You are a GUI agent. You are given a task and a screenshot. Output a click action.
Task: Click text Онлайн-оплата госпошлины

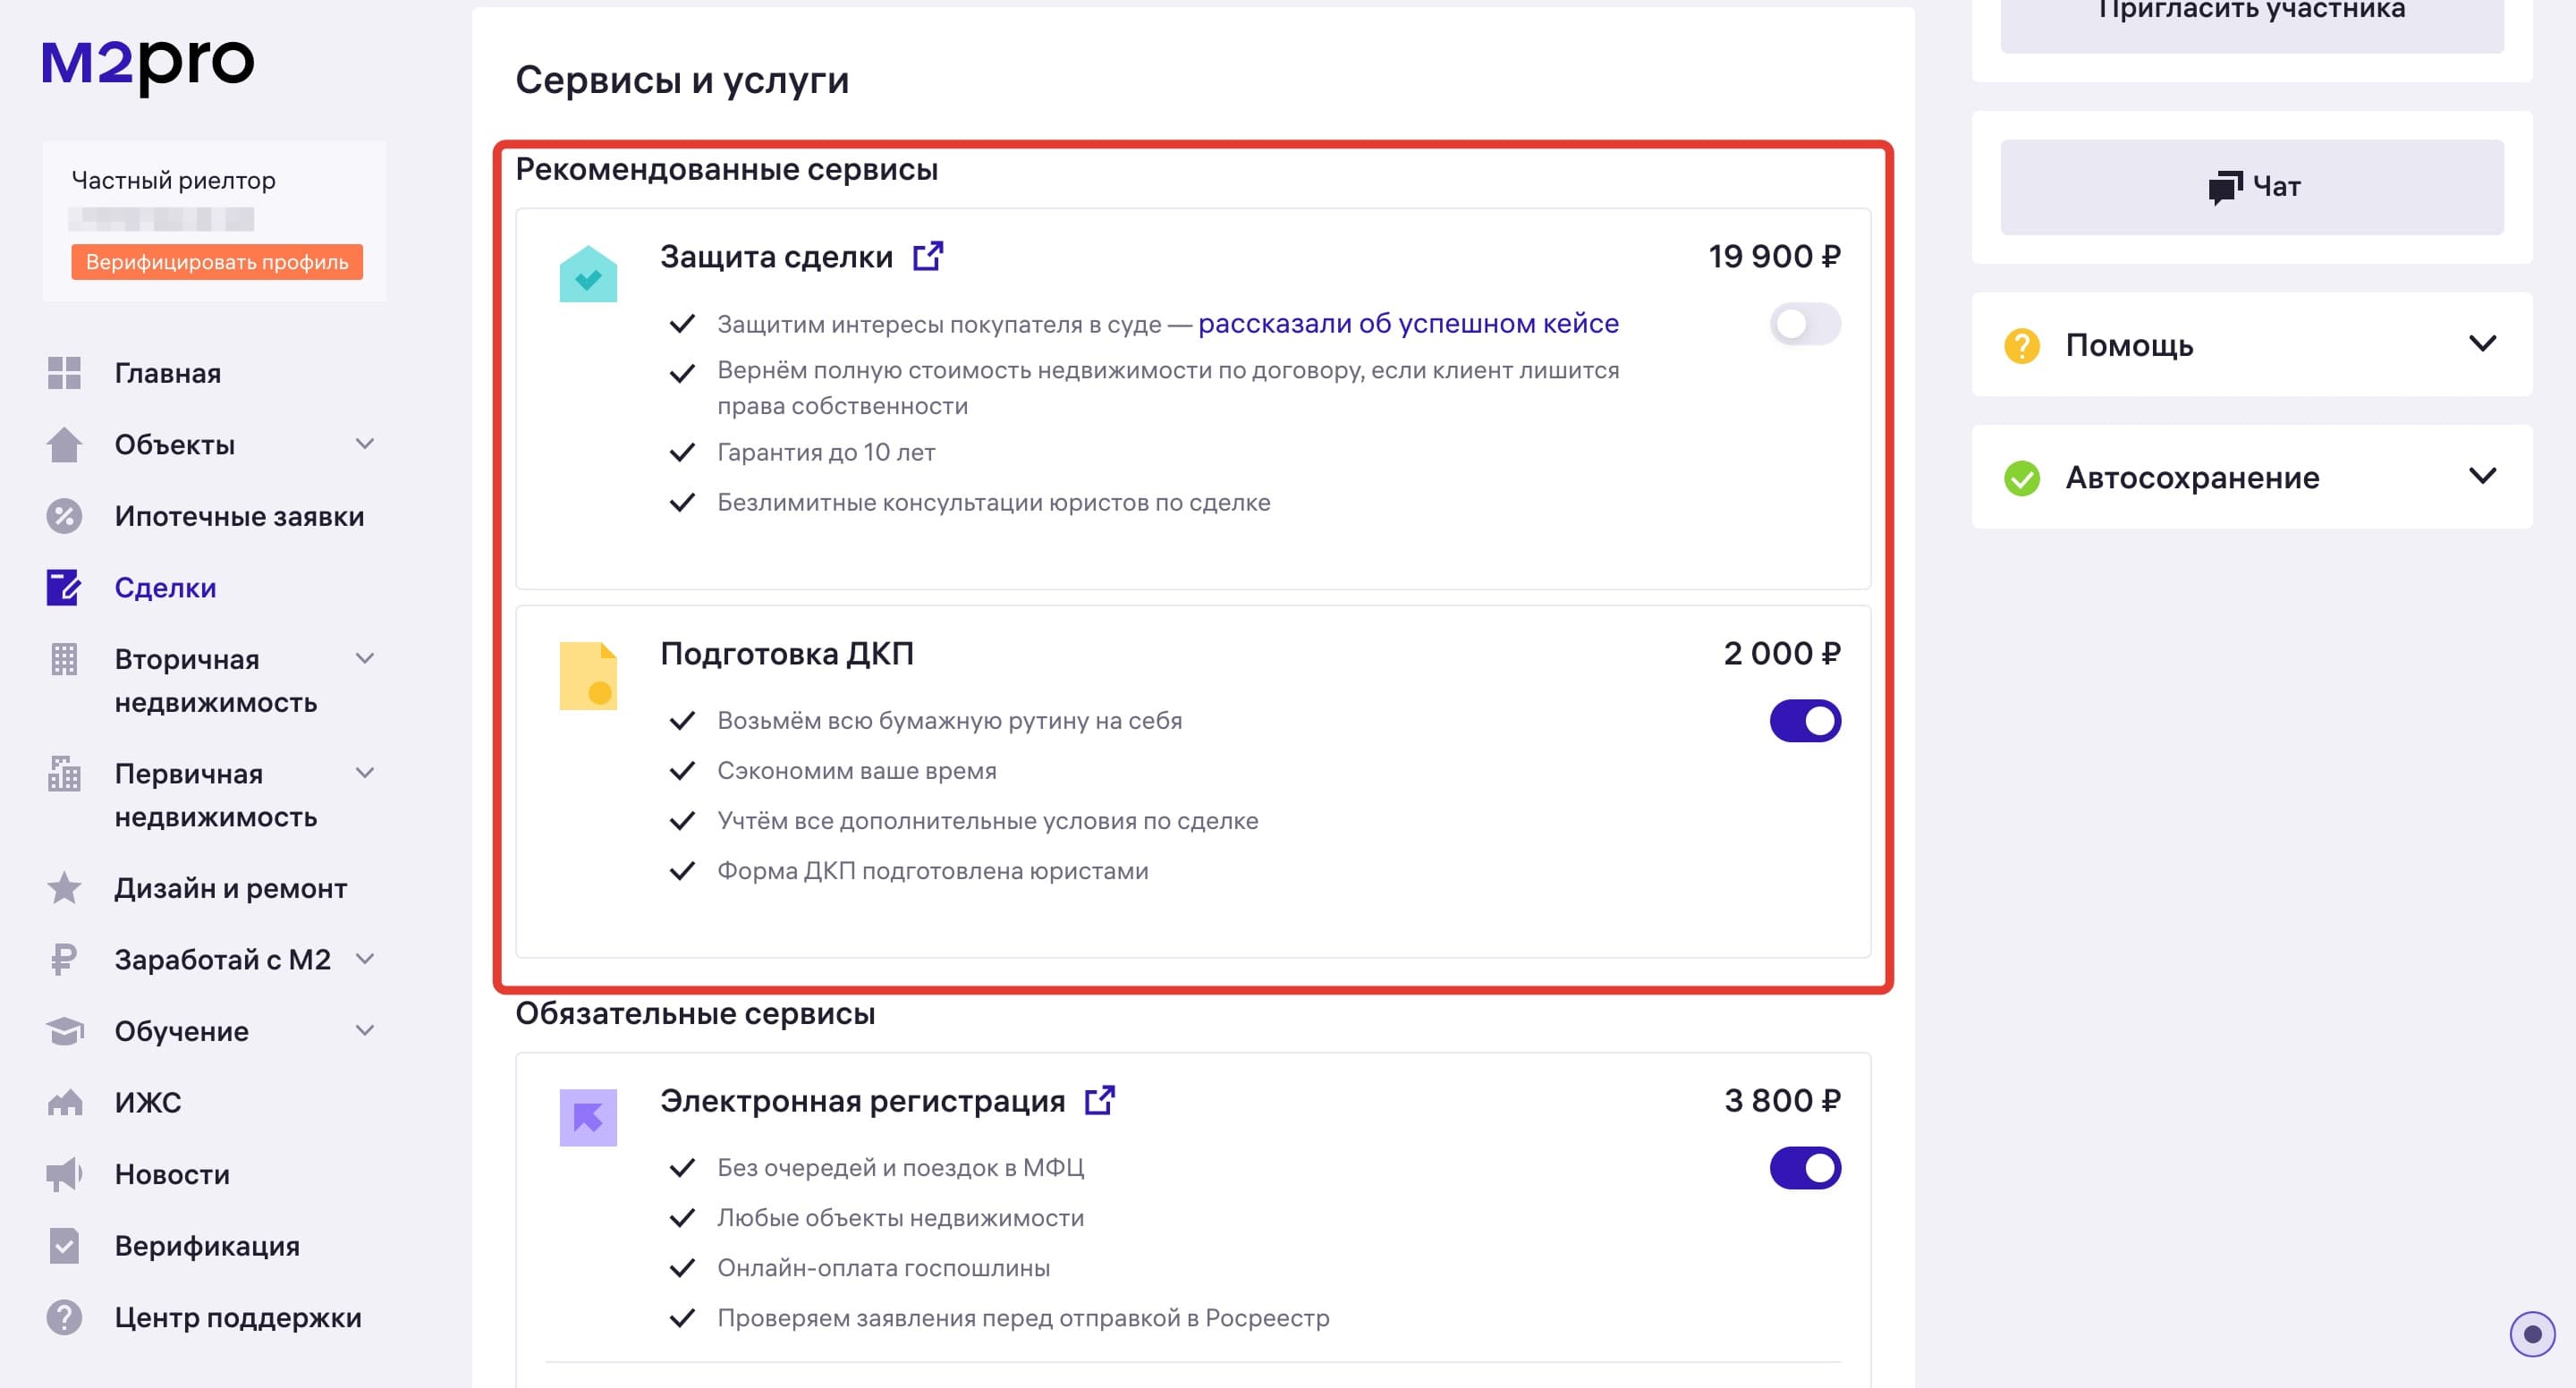[x=884, y=1268]
